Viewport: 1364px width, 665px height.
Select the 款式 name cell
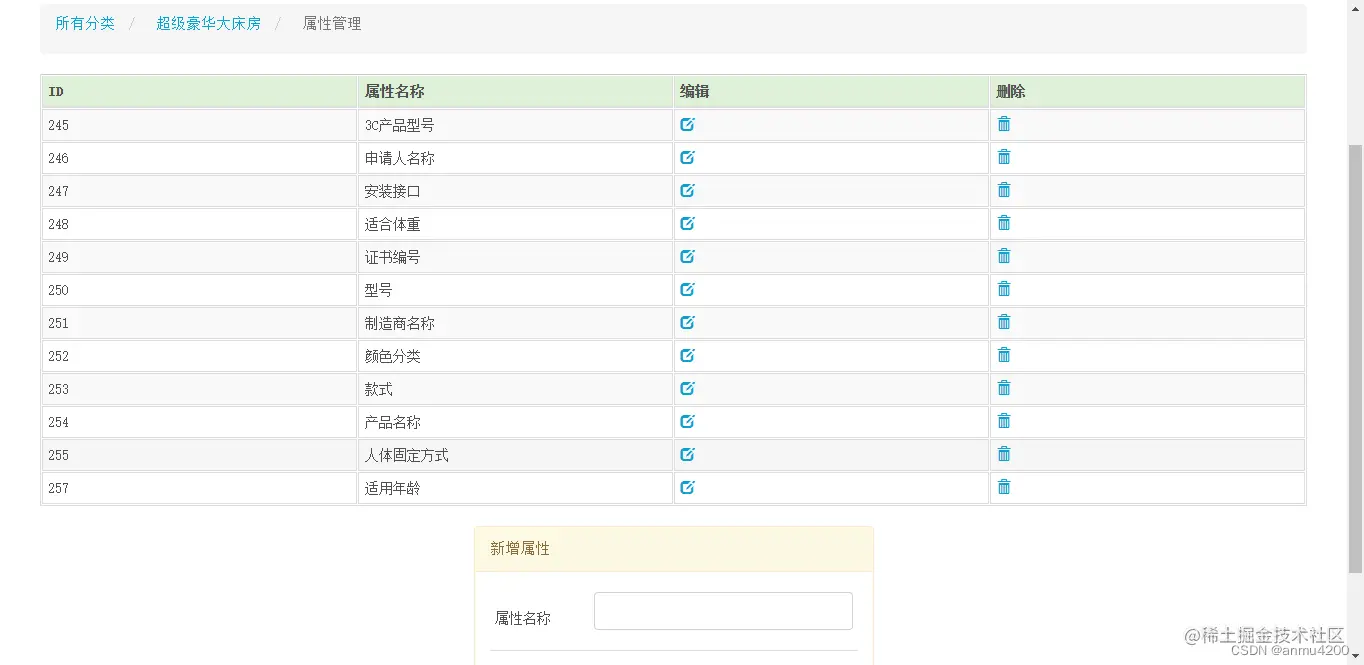coord(516,389)
